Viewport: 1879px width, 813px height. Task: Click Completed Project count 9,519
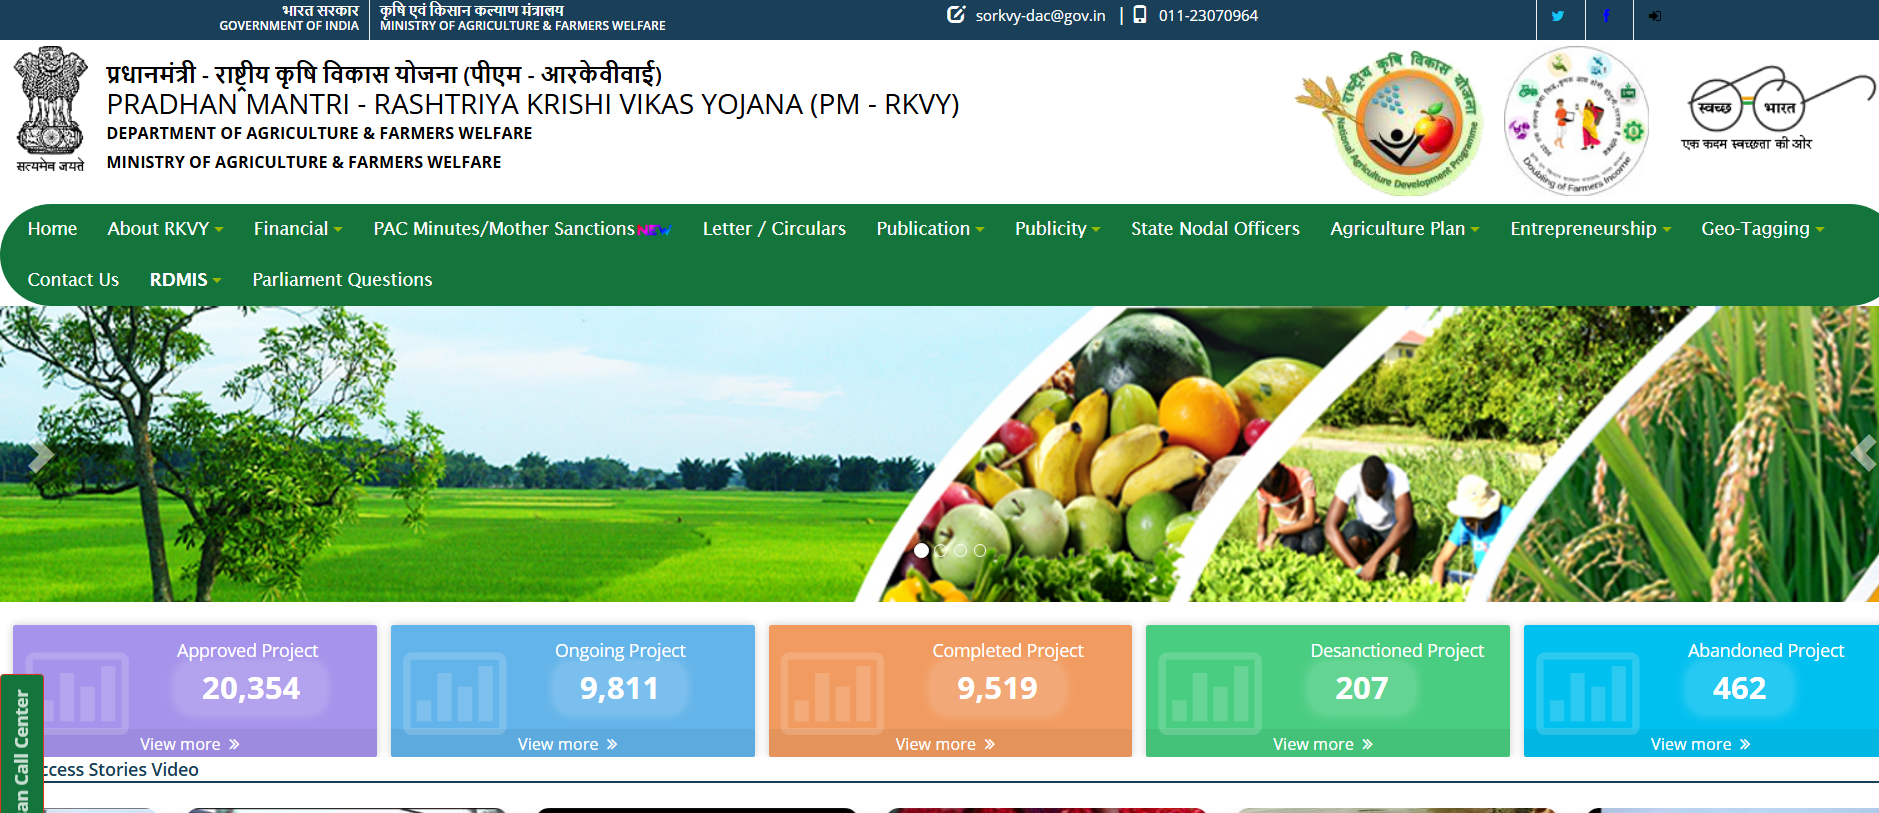(x=997, y=688)
